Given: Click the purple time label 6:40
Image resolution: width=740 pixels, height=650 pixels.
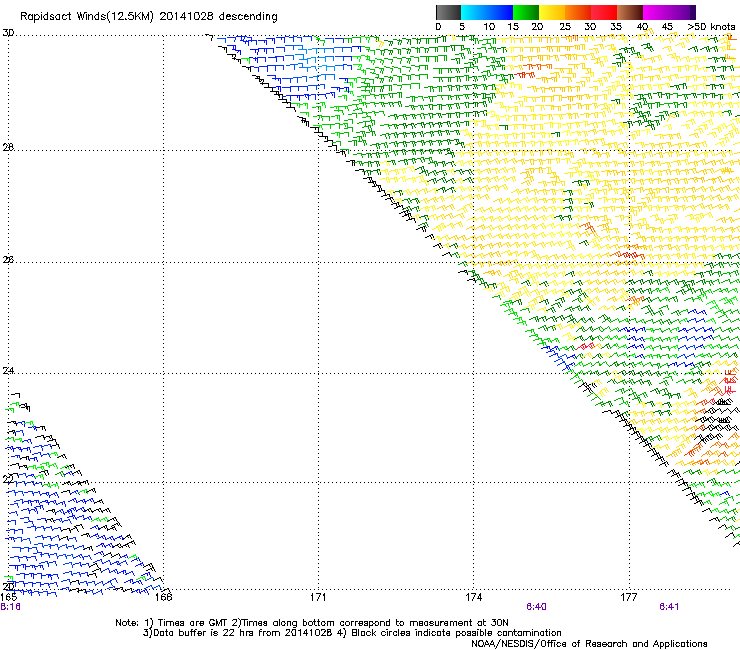Looking at the screenshot, I should pos(536,607).
